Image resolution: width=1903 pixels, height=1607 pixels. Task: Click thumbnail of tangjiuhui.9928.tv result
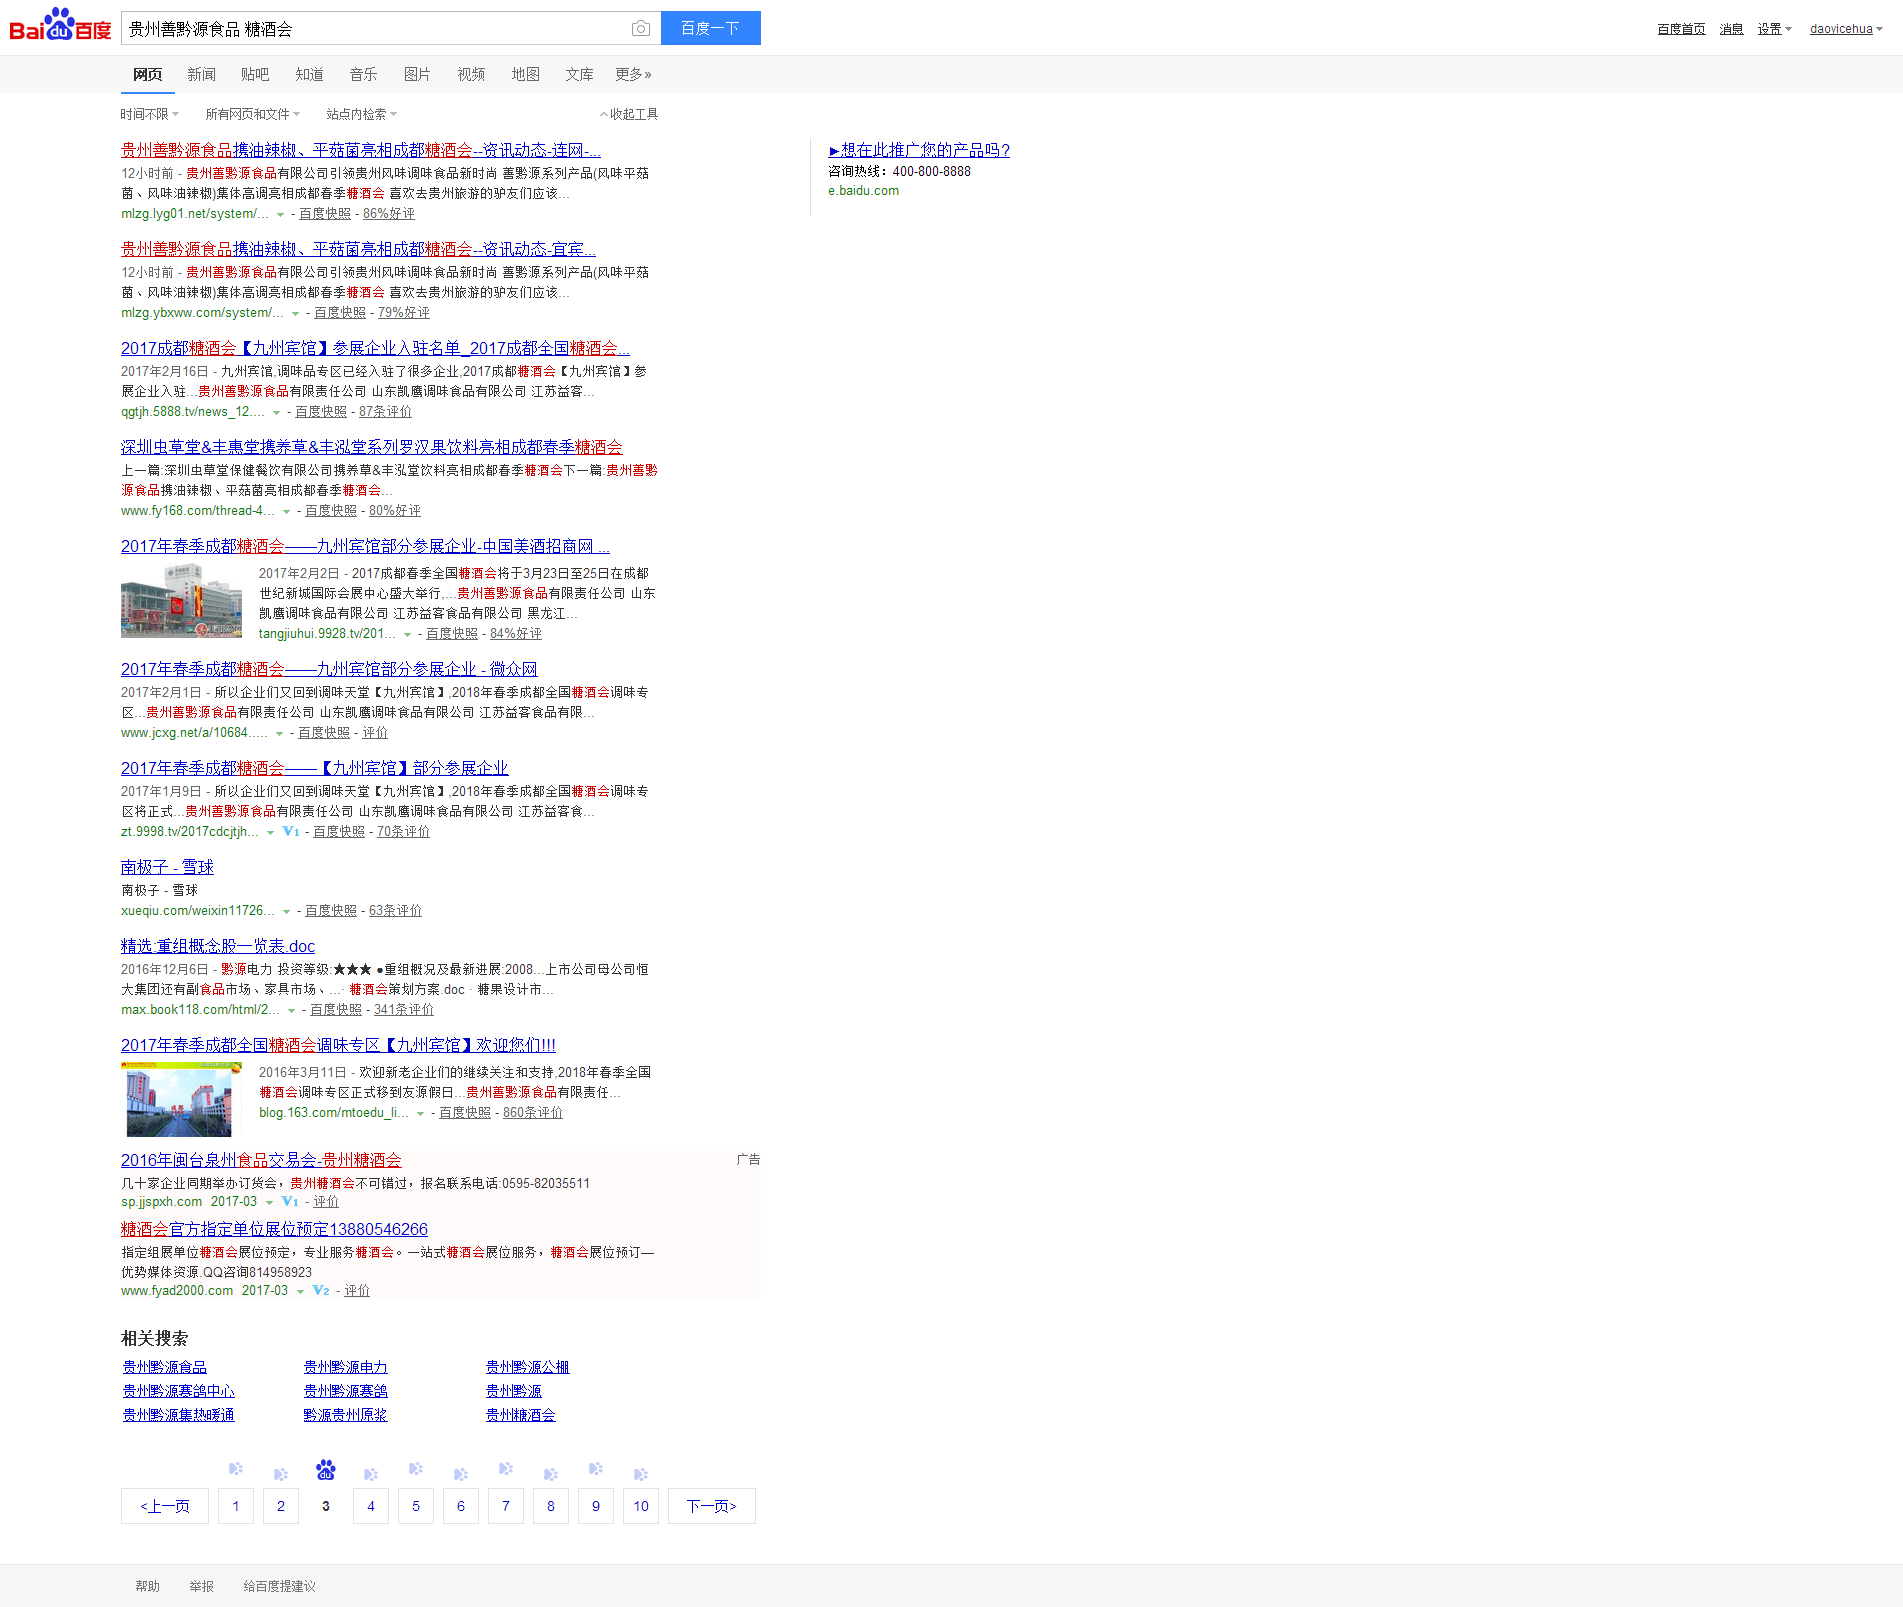(181, 601)
